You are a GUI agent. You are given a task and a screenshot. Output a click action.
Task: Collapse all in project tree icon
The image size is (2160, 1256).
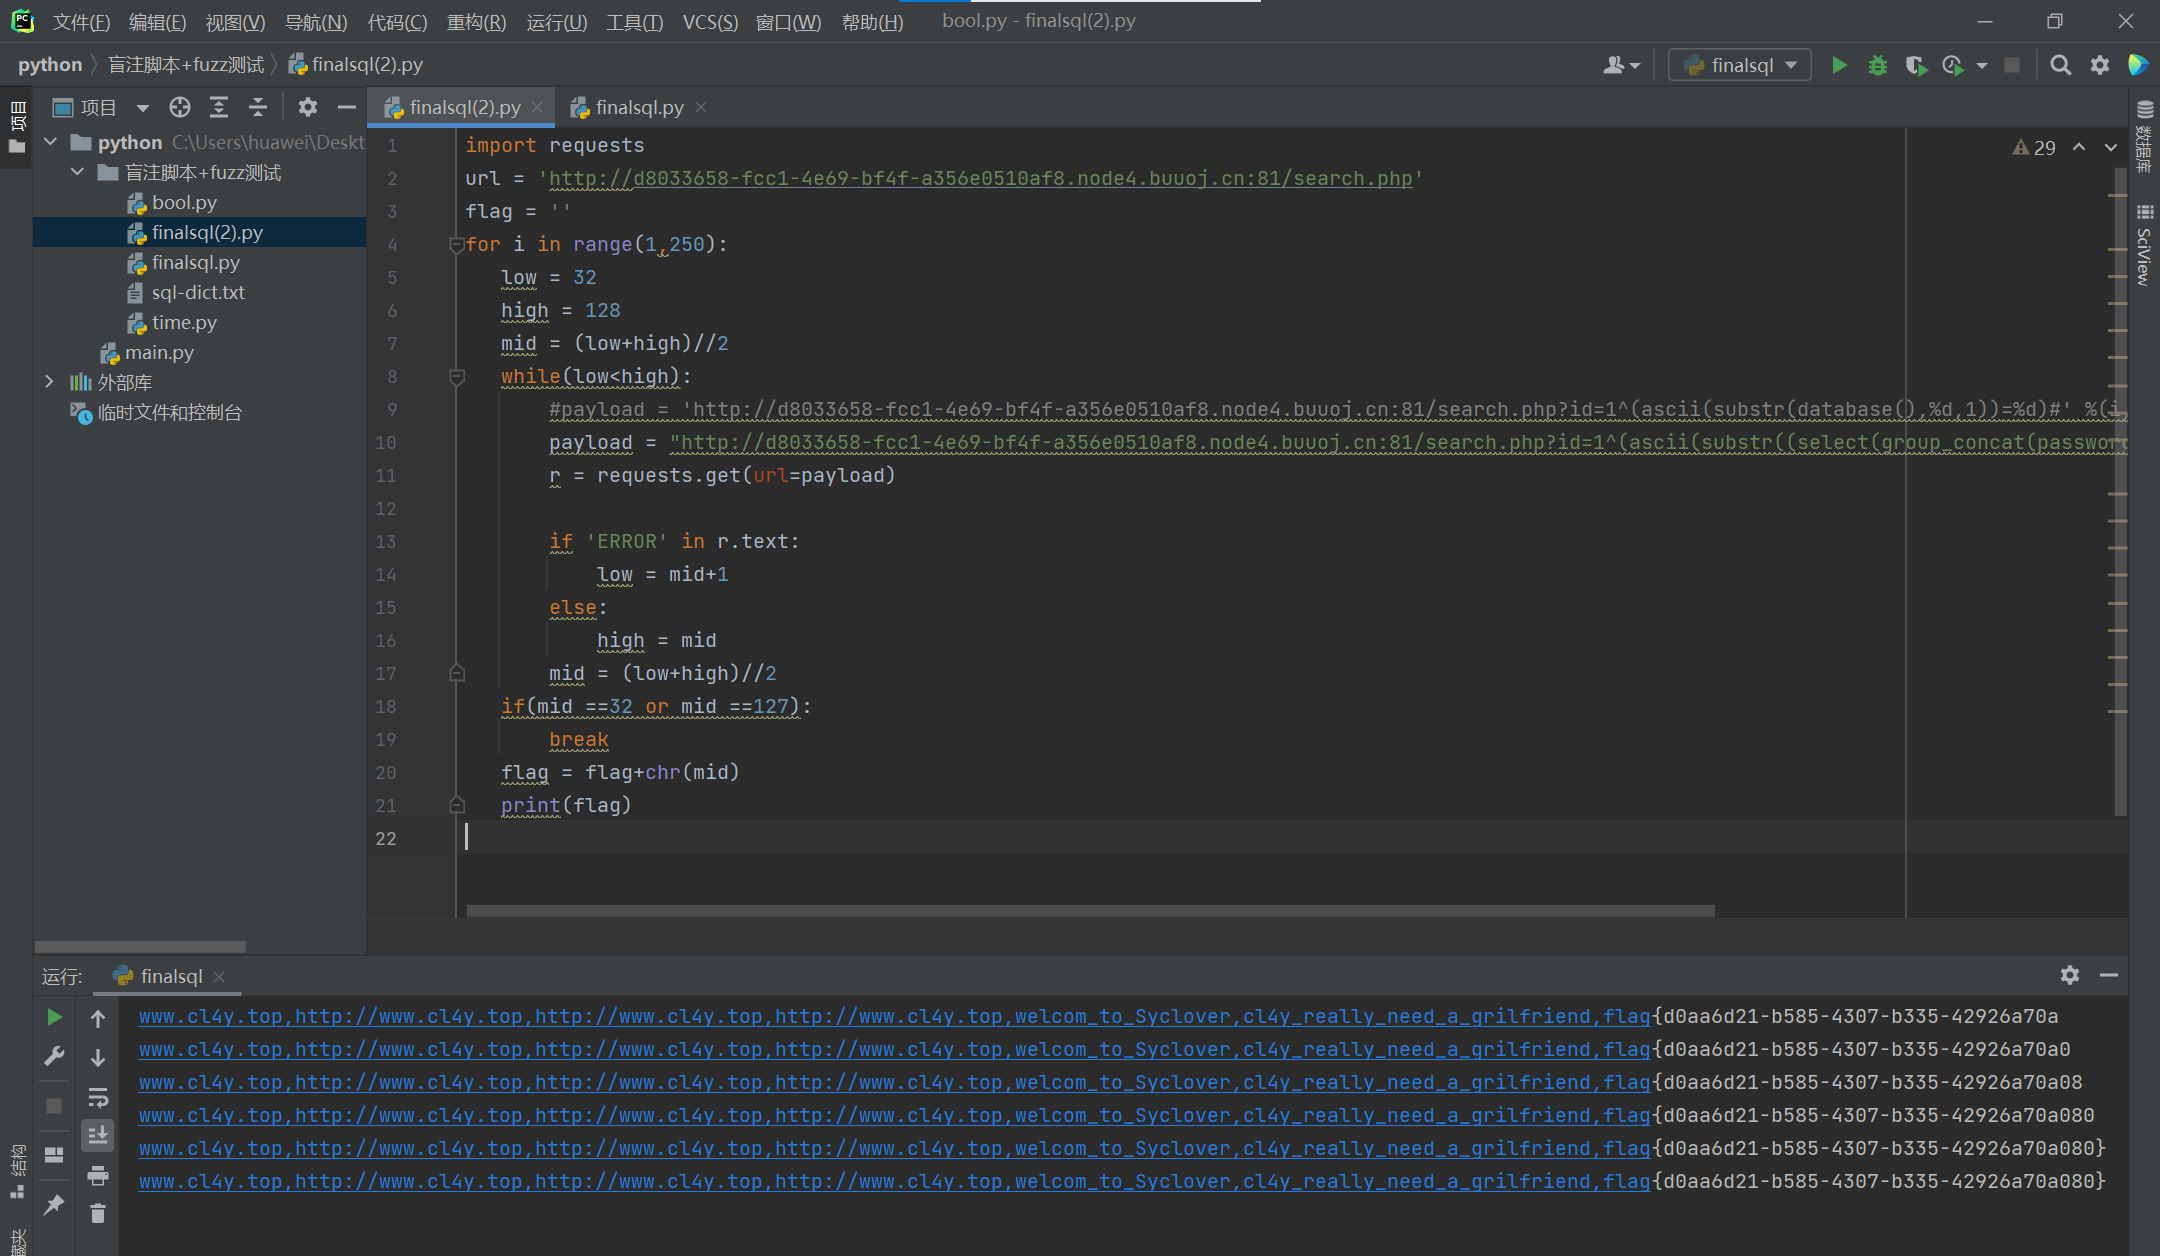coord(258,107)
